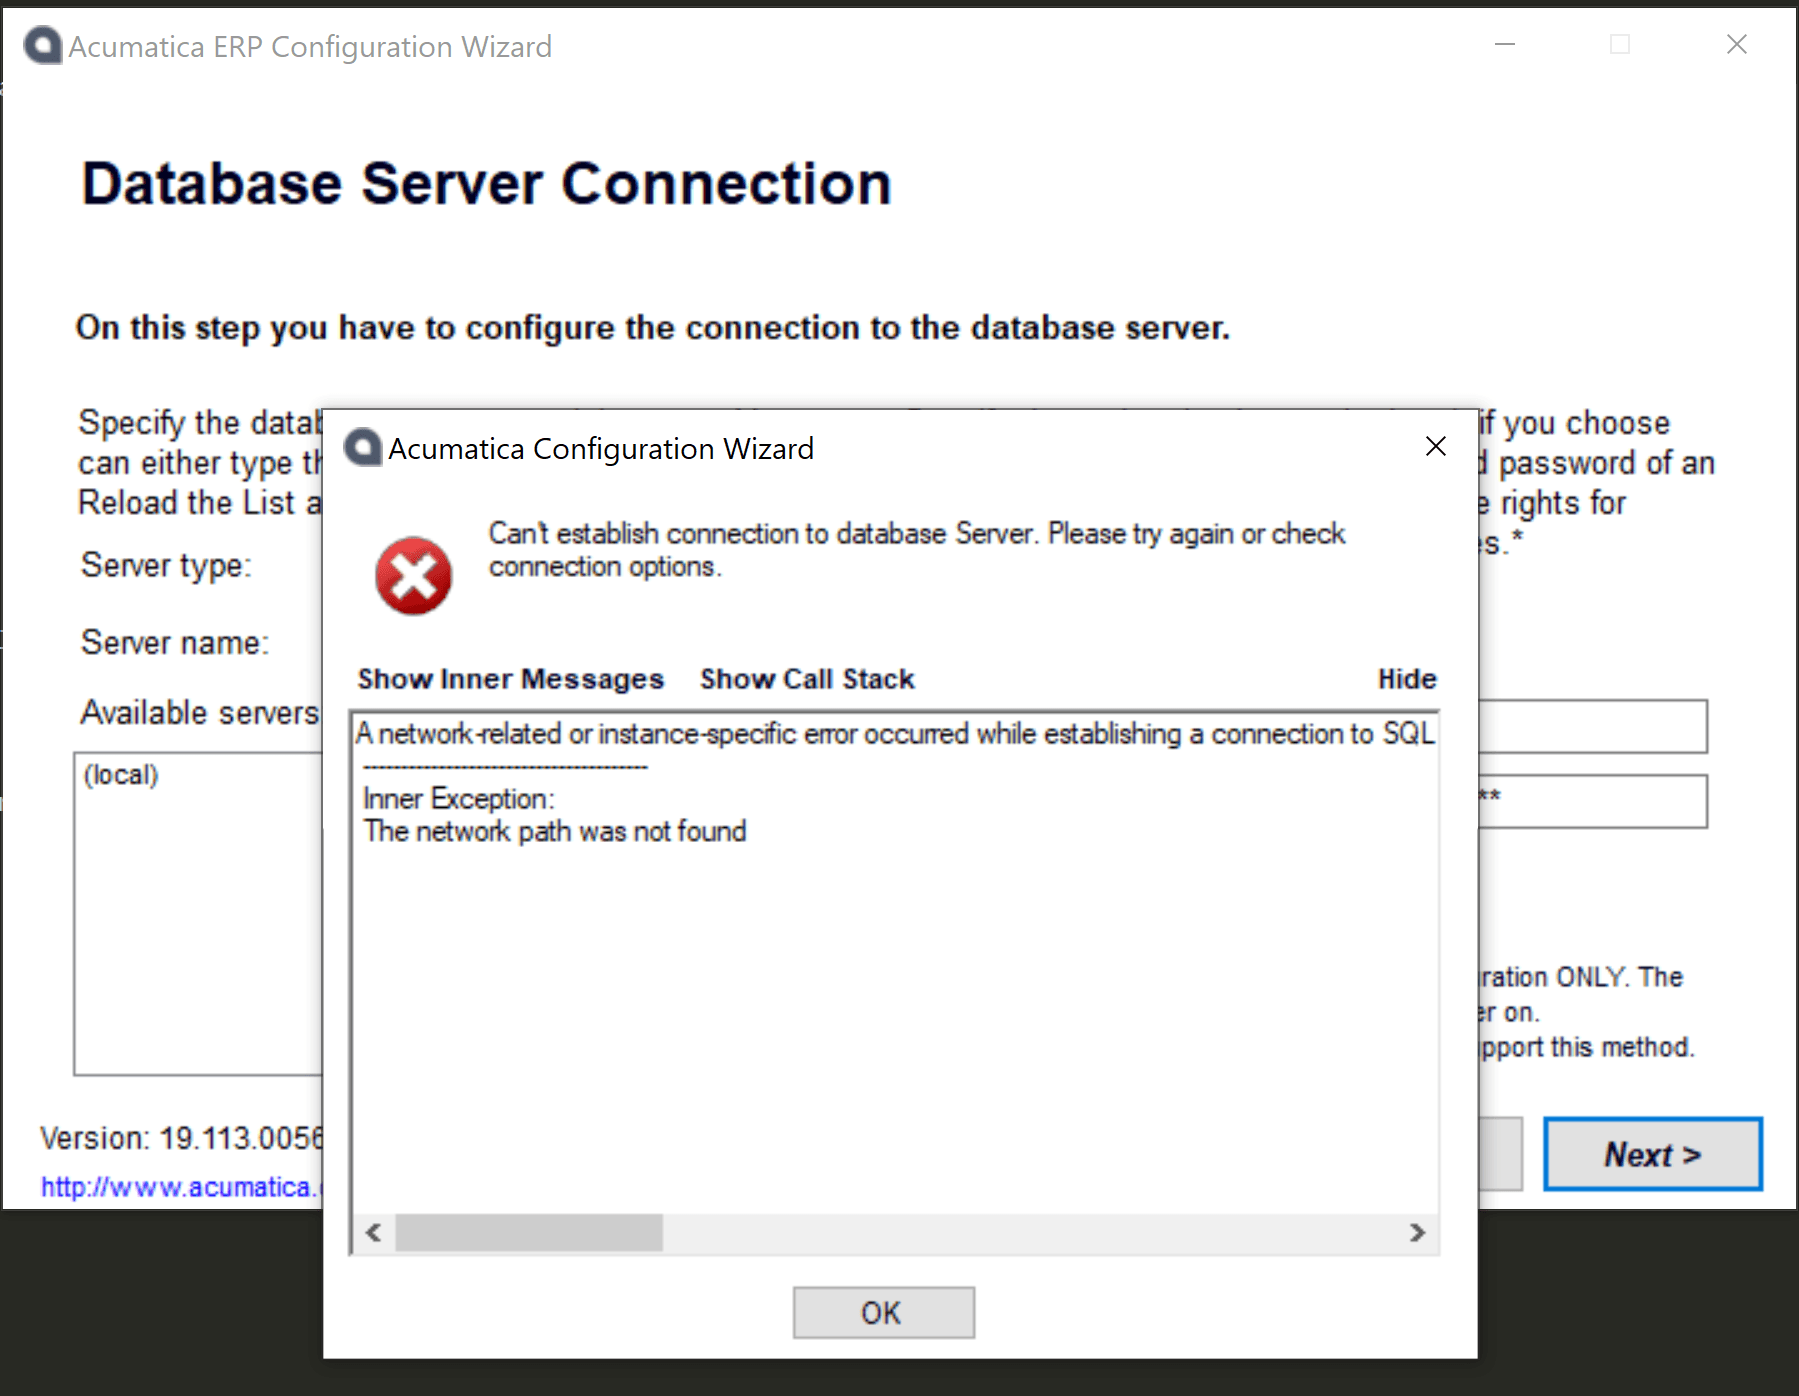Image resolution: width=1799 pixels, height=1396 pixels.
Task: Click the 'Server type:' label
Action: click(x=166, y=565)
